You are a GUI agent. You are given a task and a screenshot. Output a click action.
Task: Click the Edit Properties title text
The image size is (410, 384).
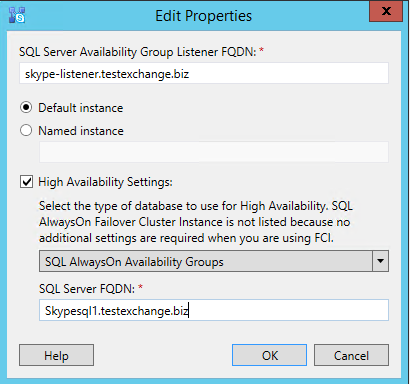204,16
